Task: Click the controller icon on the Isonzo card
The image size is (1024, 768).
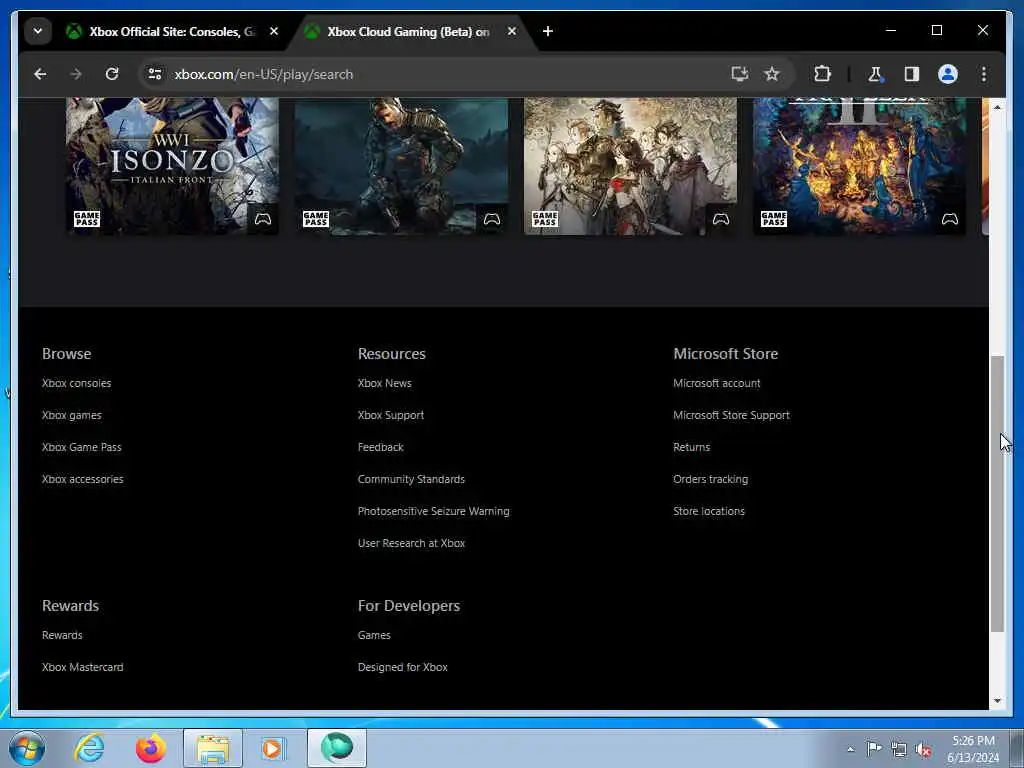Action: 263,219
